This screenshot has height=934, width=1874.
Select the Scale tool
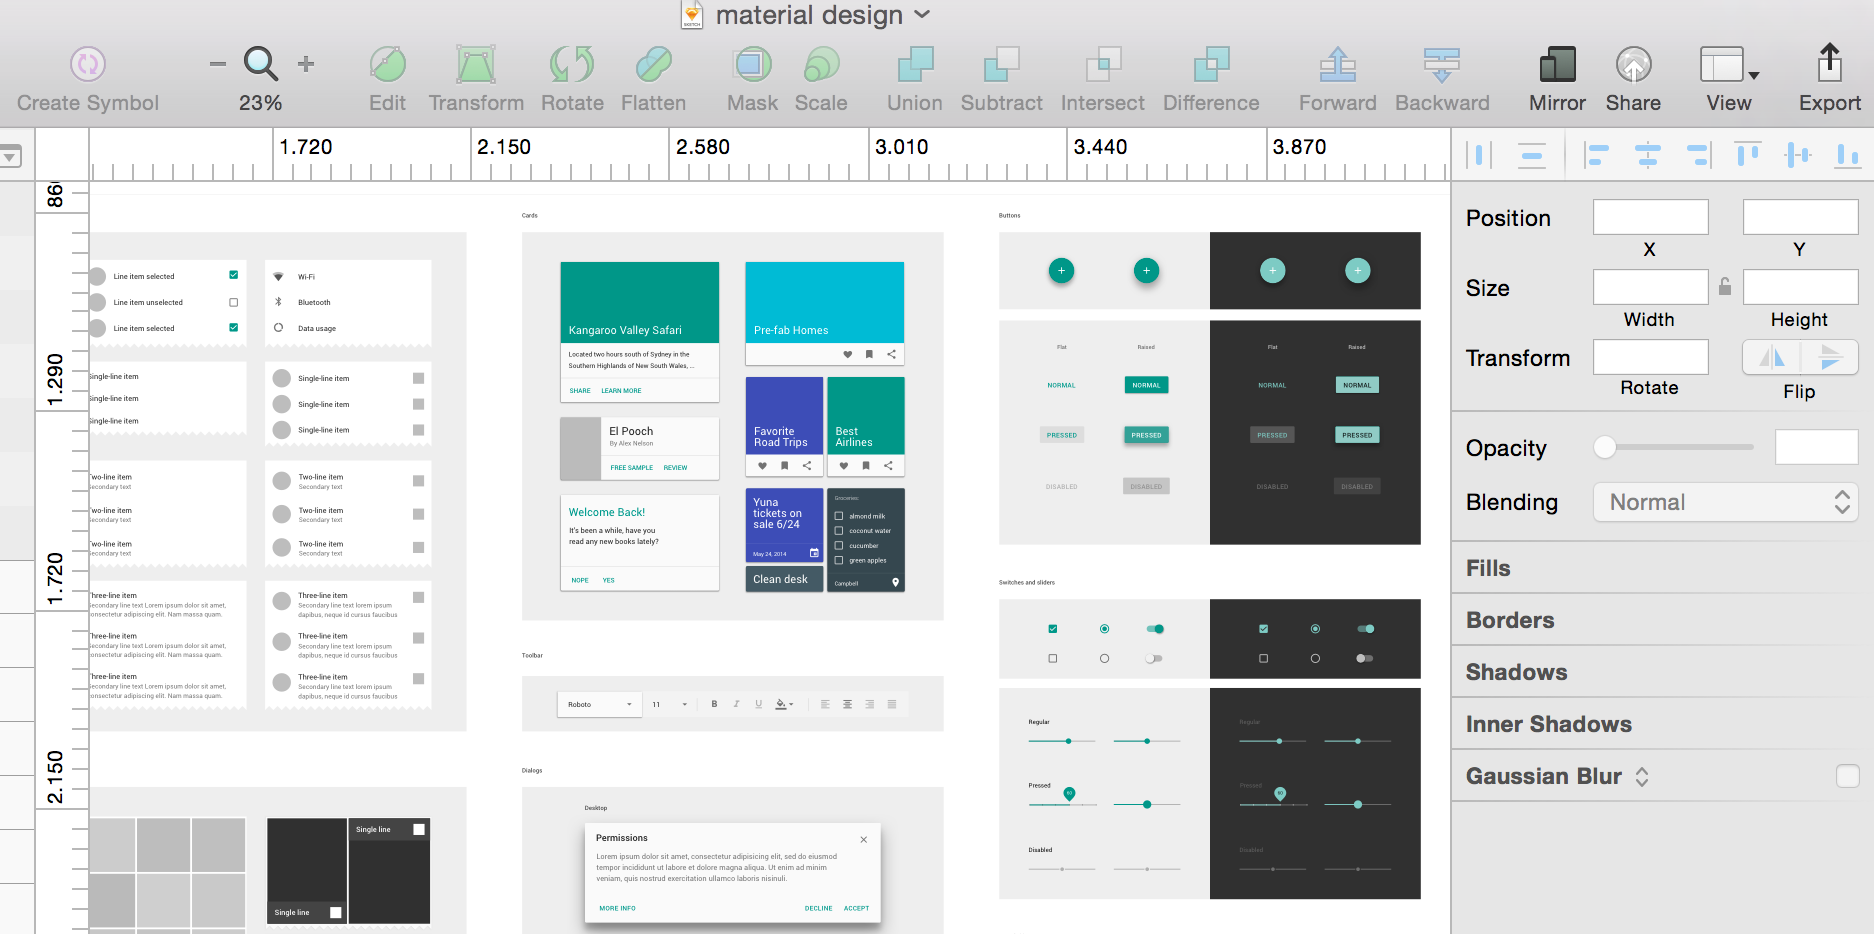[820, 66]
